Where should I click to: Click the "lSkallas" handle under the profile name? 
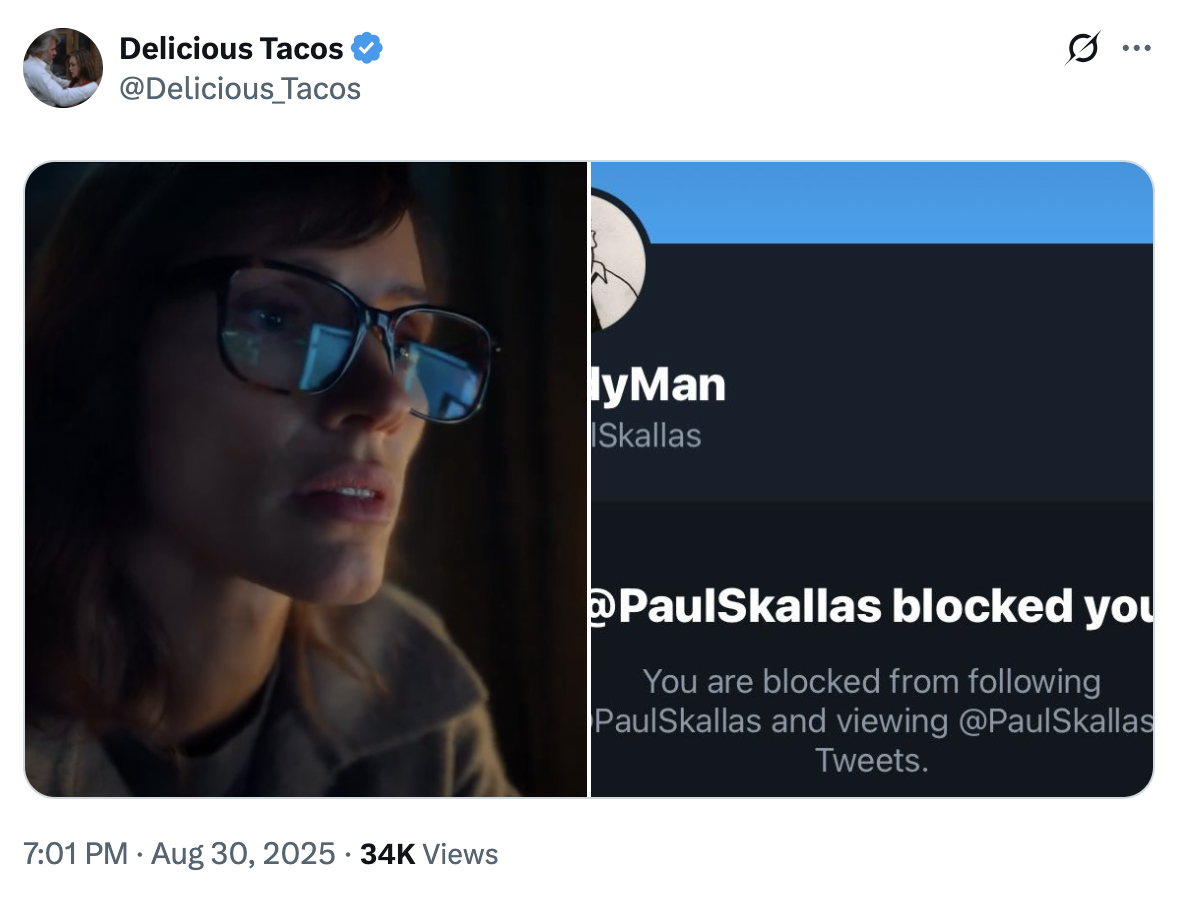(648, 436)
